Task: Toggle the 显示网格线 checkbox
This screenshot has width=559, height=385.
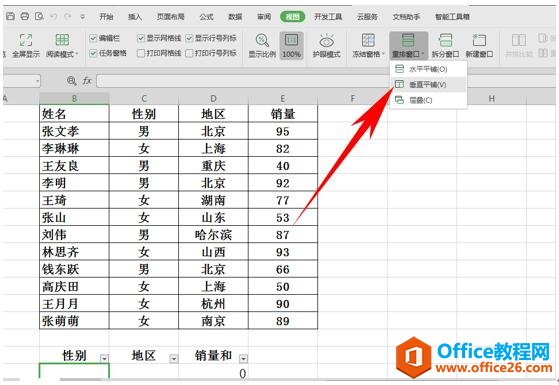Action: tap(141, 38)
